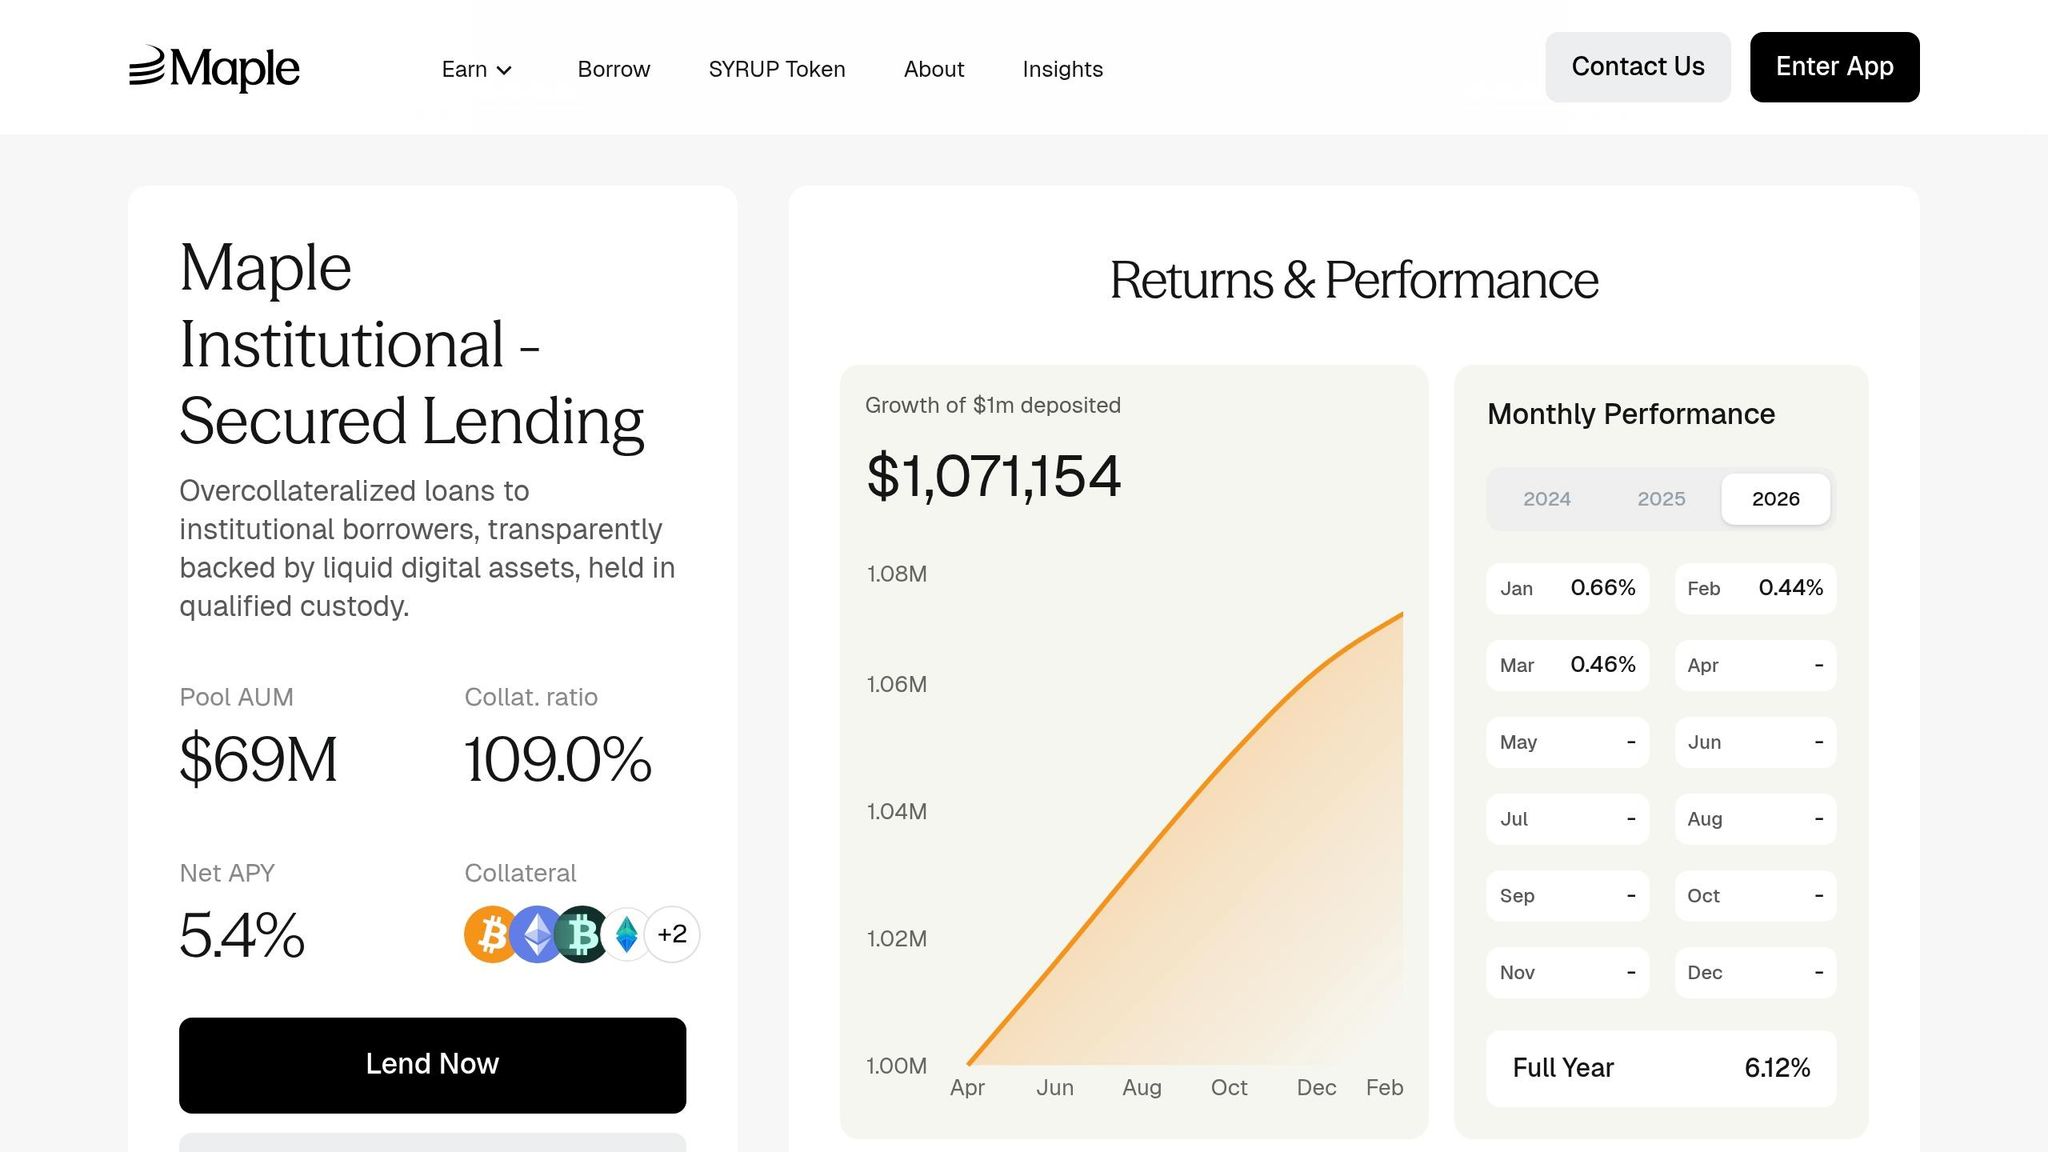Screen dimensions: 2048x1152
Task: Click the Contact Us button
Action: click(x=1638, y=67)
